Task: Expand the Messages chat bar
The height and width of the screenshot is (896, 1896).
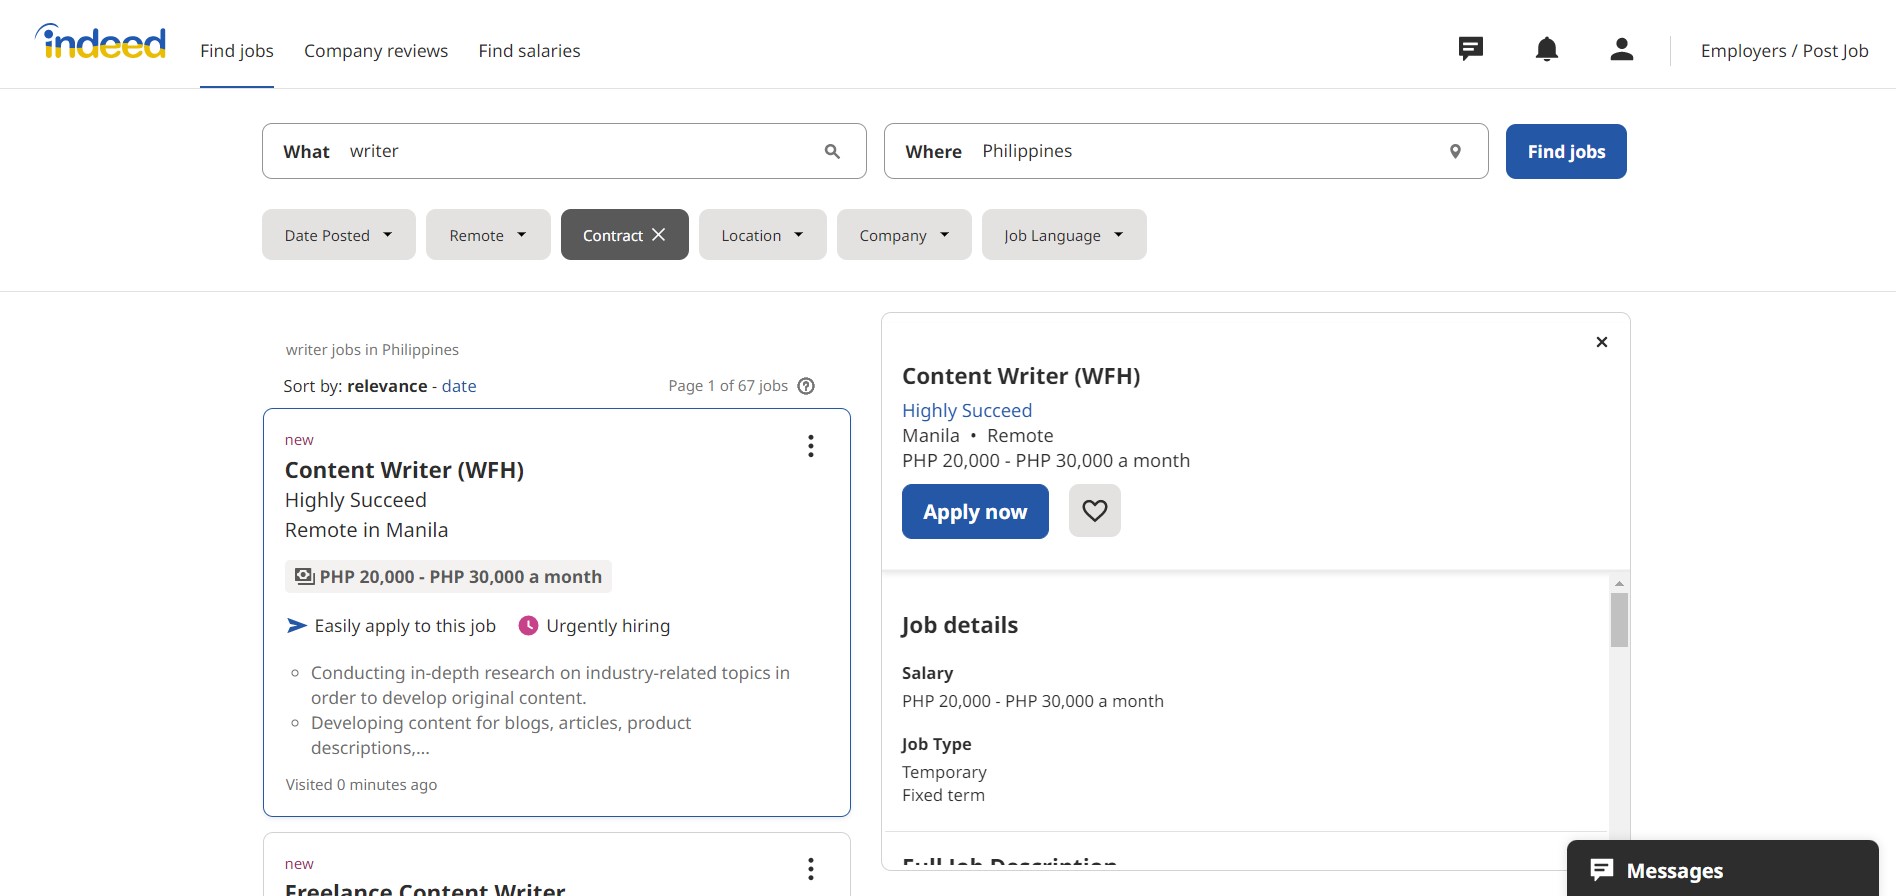Action: tap(1722, 868)
